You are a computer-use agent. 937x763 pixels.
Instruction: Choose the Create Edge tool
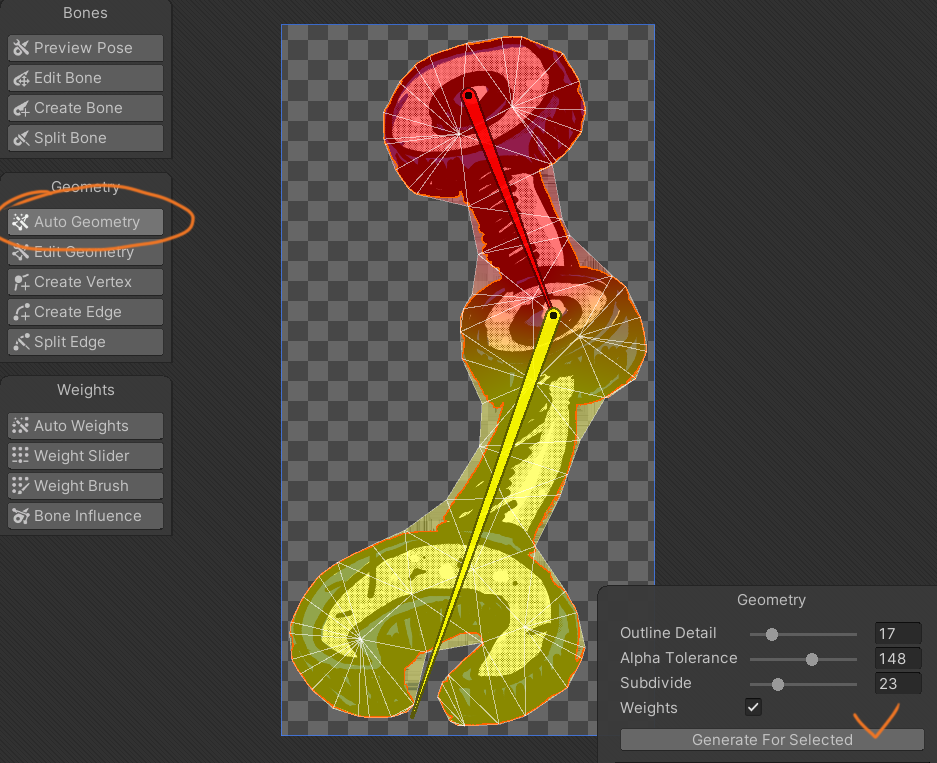click(85, 312)
